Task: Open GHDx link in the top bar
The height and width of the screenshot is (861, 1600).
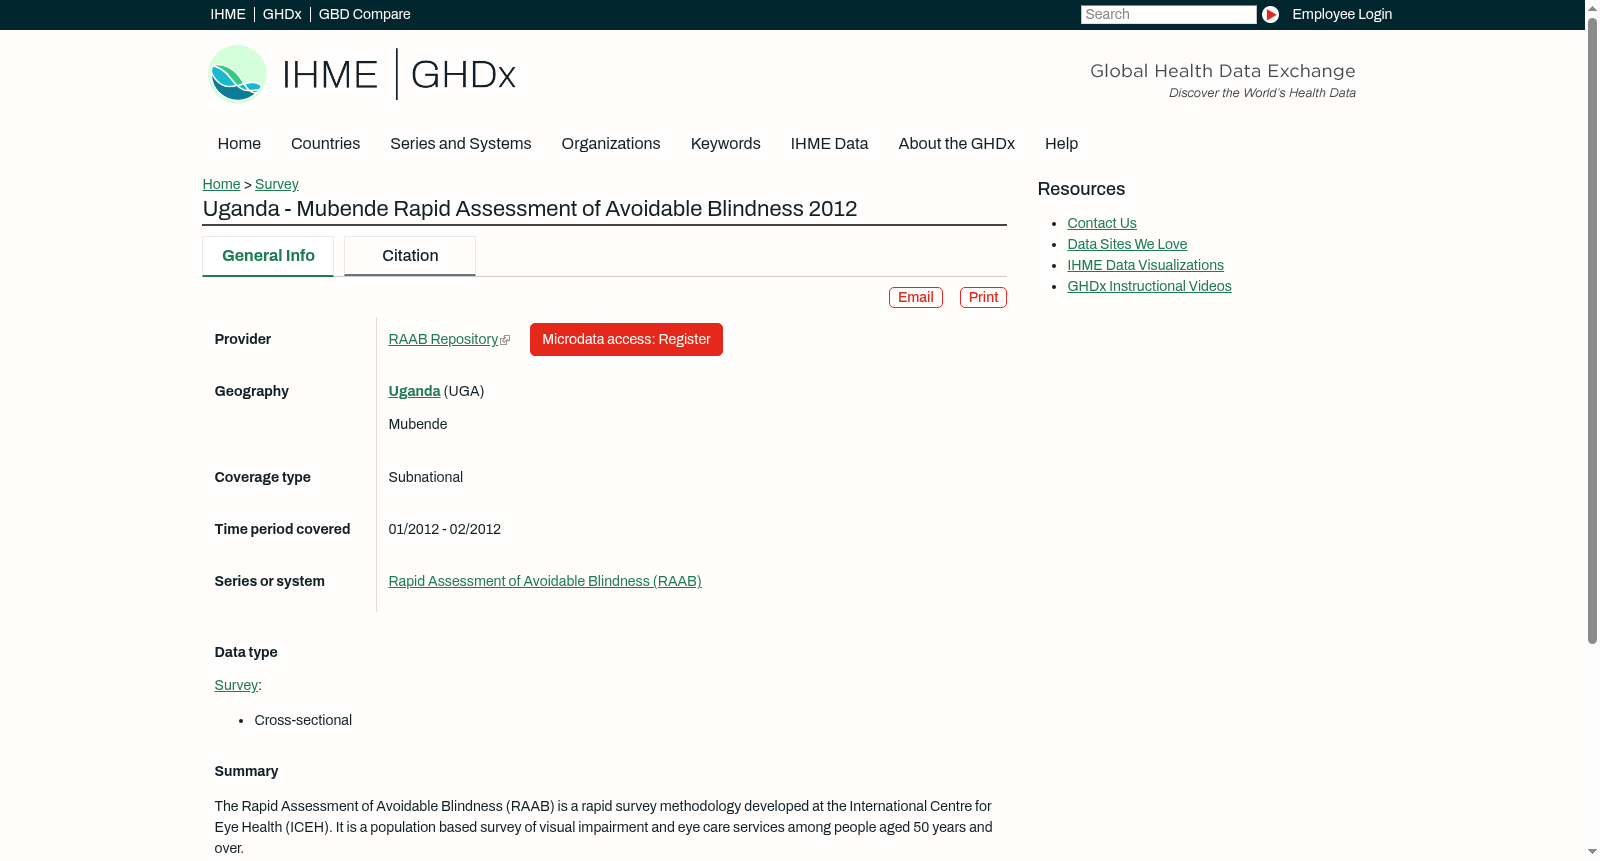Action: pos(282,14)
